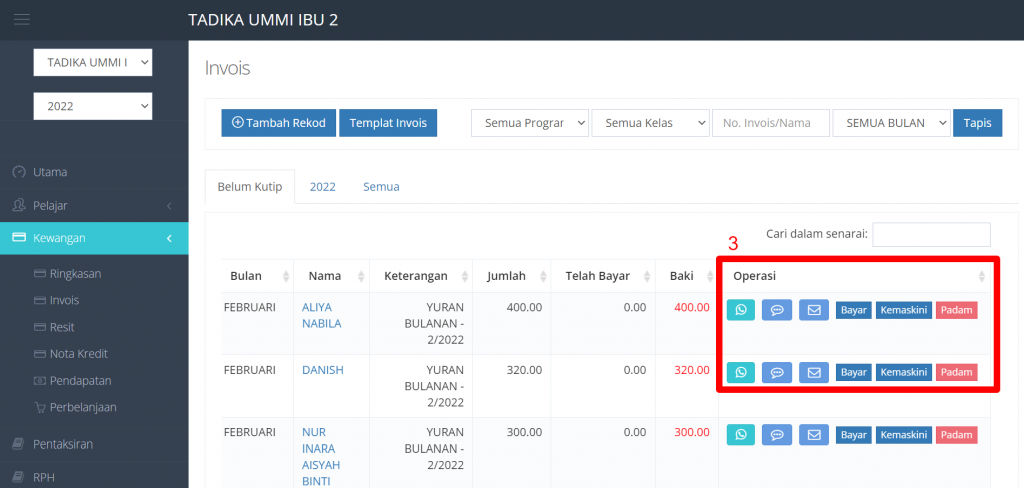Open the TADIKA UMMI school dropdown

pyautogui.click(x=93, y=63)
